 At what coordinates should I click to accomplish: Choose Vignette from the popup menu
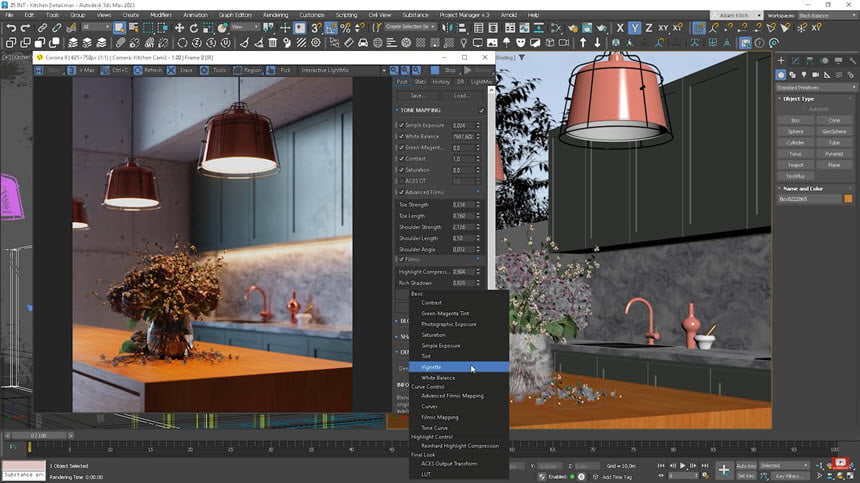[459, 367]
